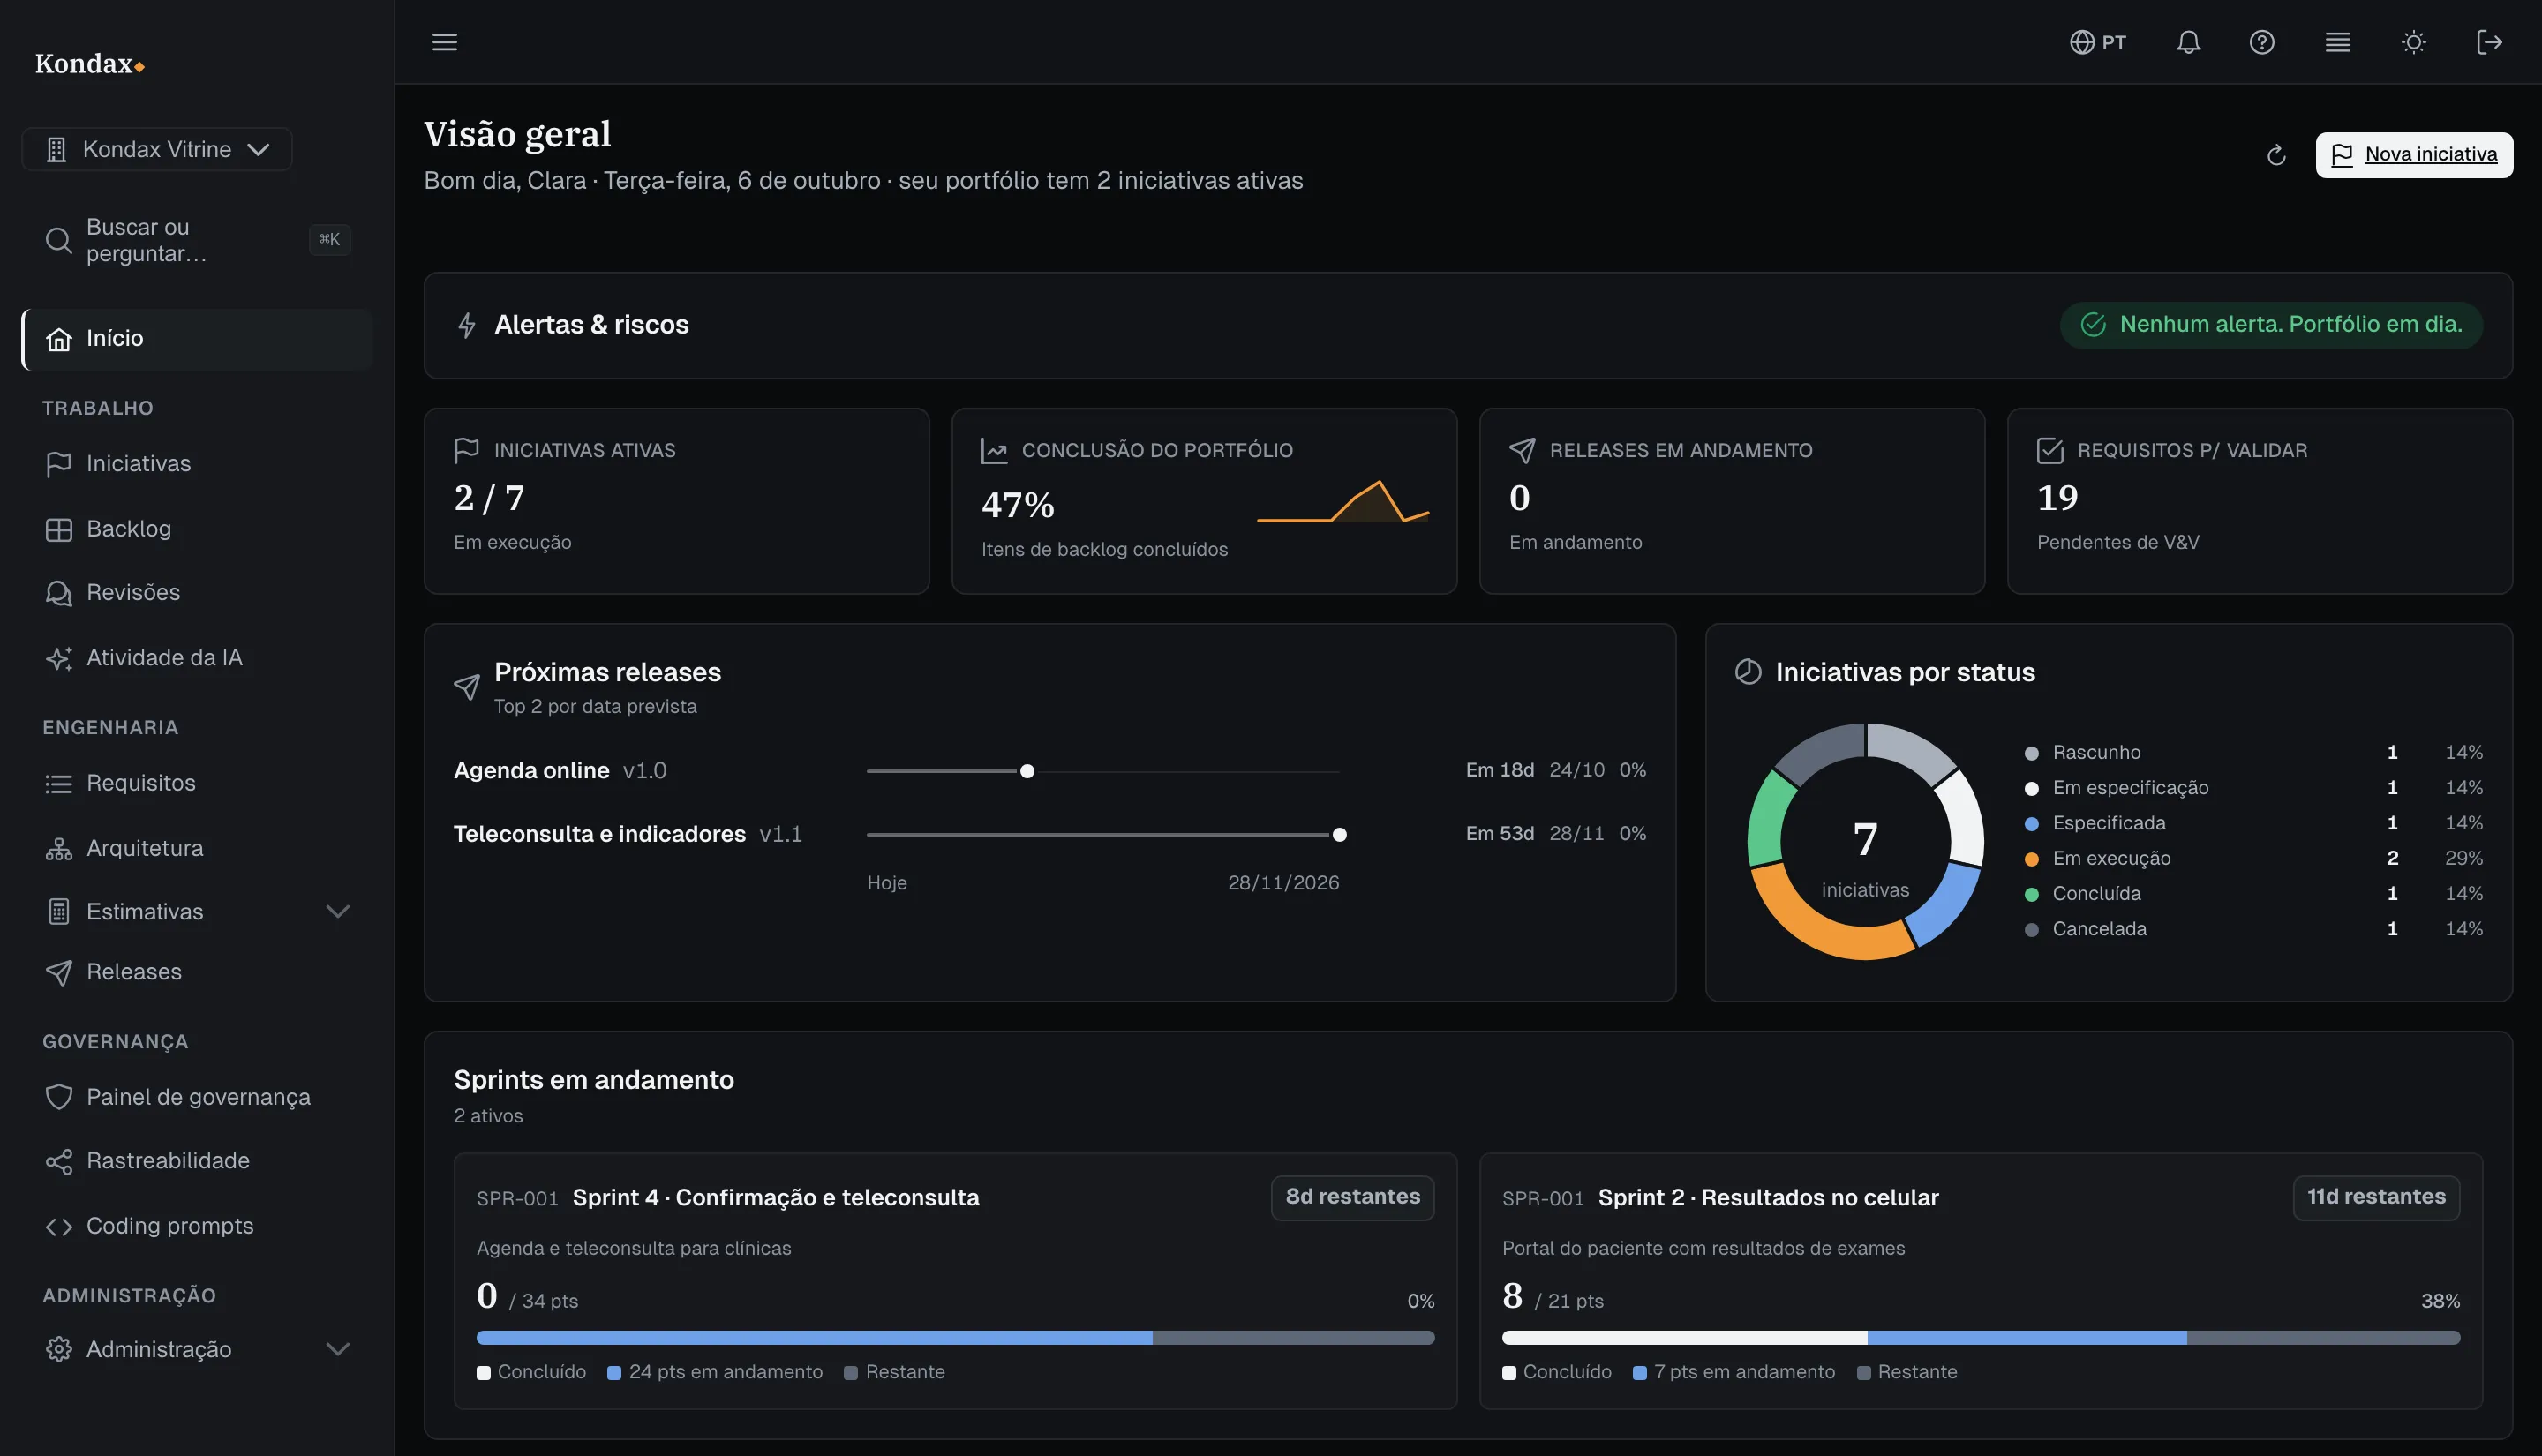Go to Início in sidebar
This screenshot has height=1456, width=2542.
(197, 339)
